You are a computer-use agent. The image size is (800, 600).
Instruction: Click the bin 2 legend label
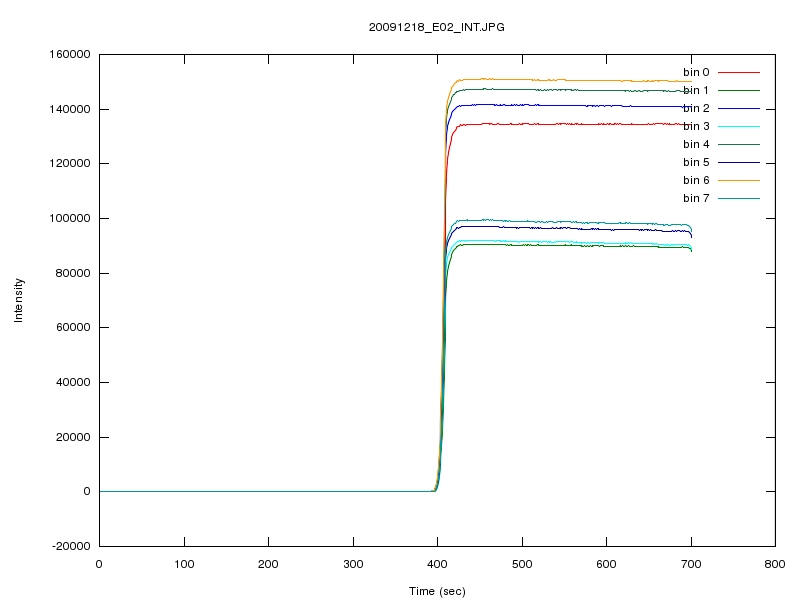coord(696,108)
